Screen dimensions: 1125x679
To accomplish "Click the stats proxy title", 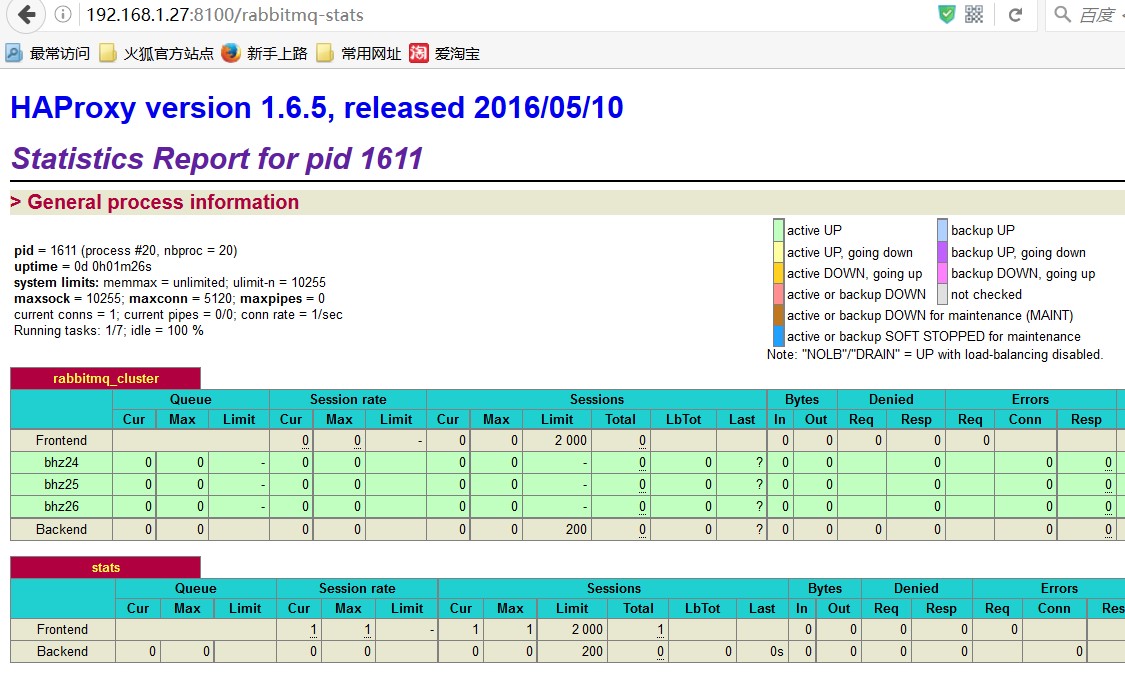I will click(x=105, y=568).
